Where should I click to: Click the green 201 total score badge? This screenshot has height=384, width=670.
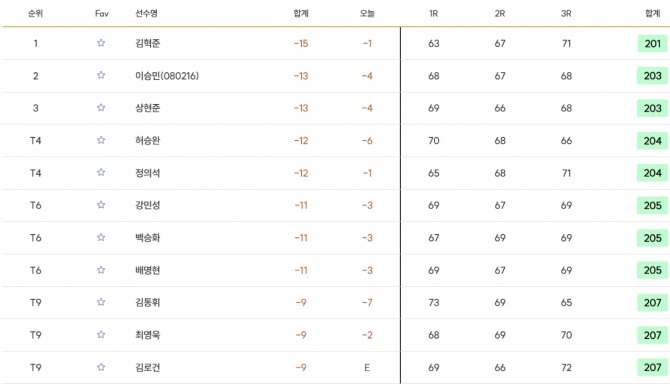coord(652,44)
